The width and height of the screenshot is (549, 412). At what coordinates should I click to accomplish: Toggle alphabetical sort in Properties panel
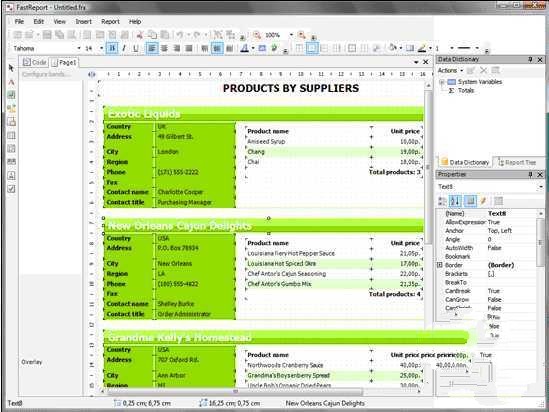pyautogui.click(x=455, y=201)
